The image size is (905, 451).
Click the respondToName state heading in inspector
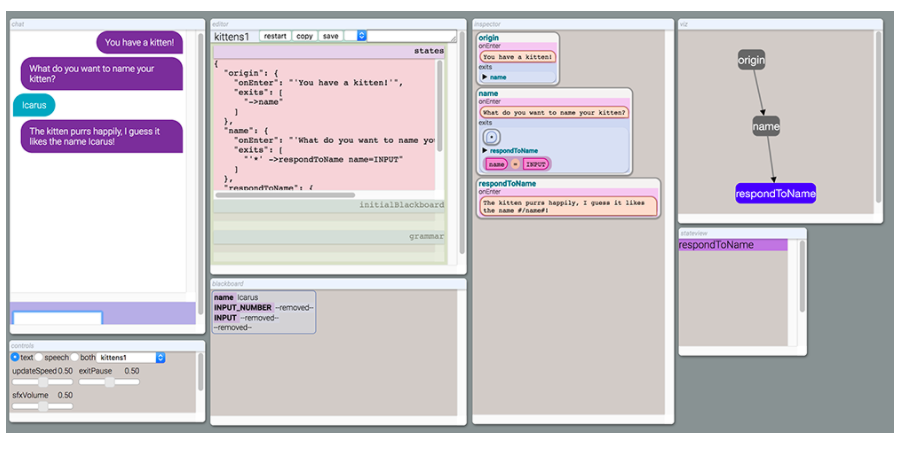pyautogui.click(x=507, y=184)
